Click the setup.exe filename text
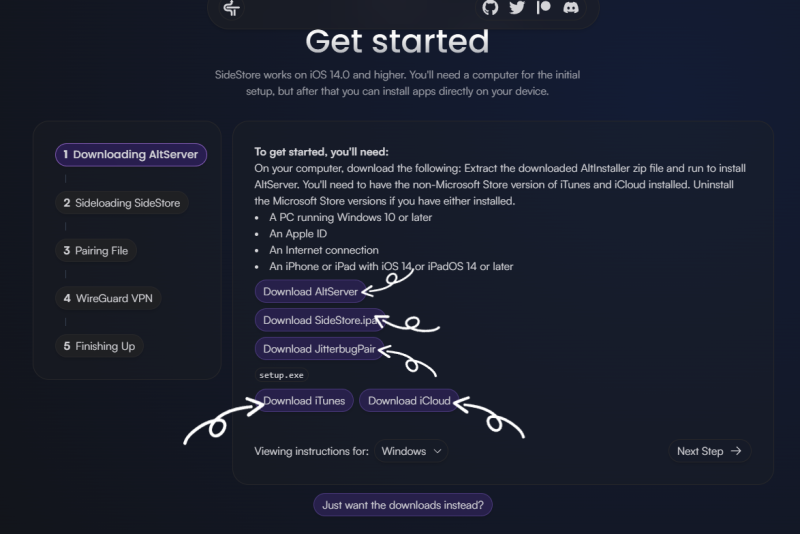 coord(281,375)
